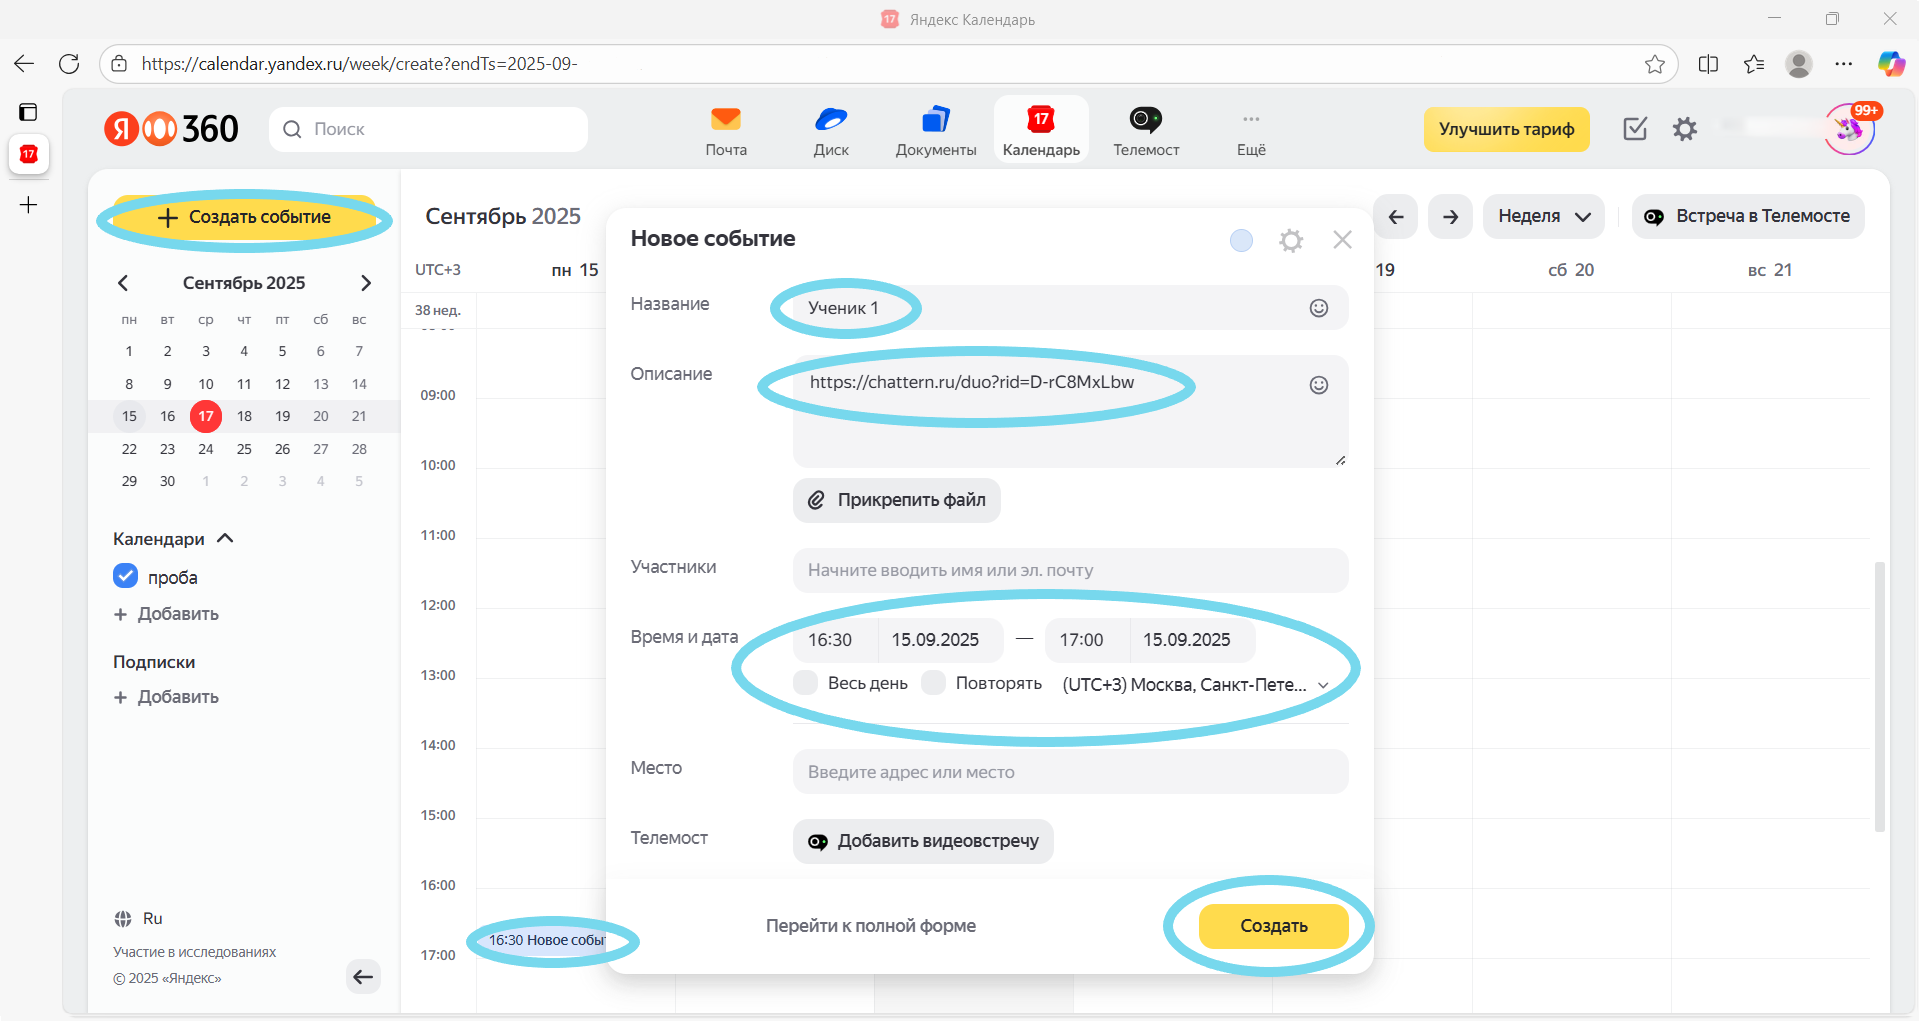
Task: Enable the Повторять checkbox
Action: point(933,683)
